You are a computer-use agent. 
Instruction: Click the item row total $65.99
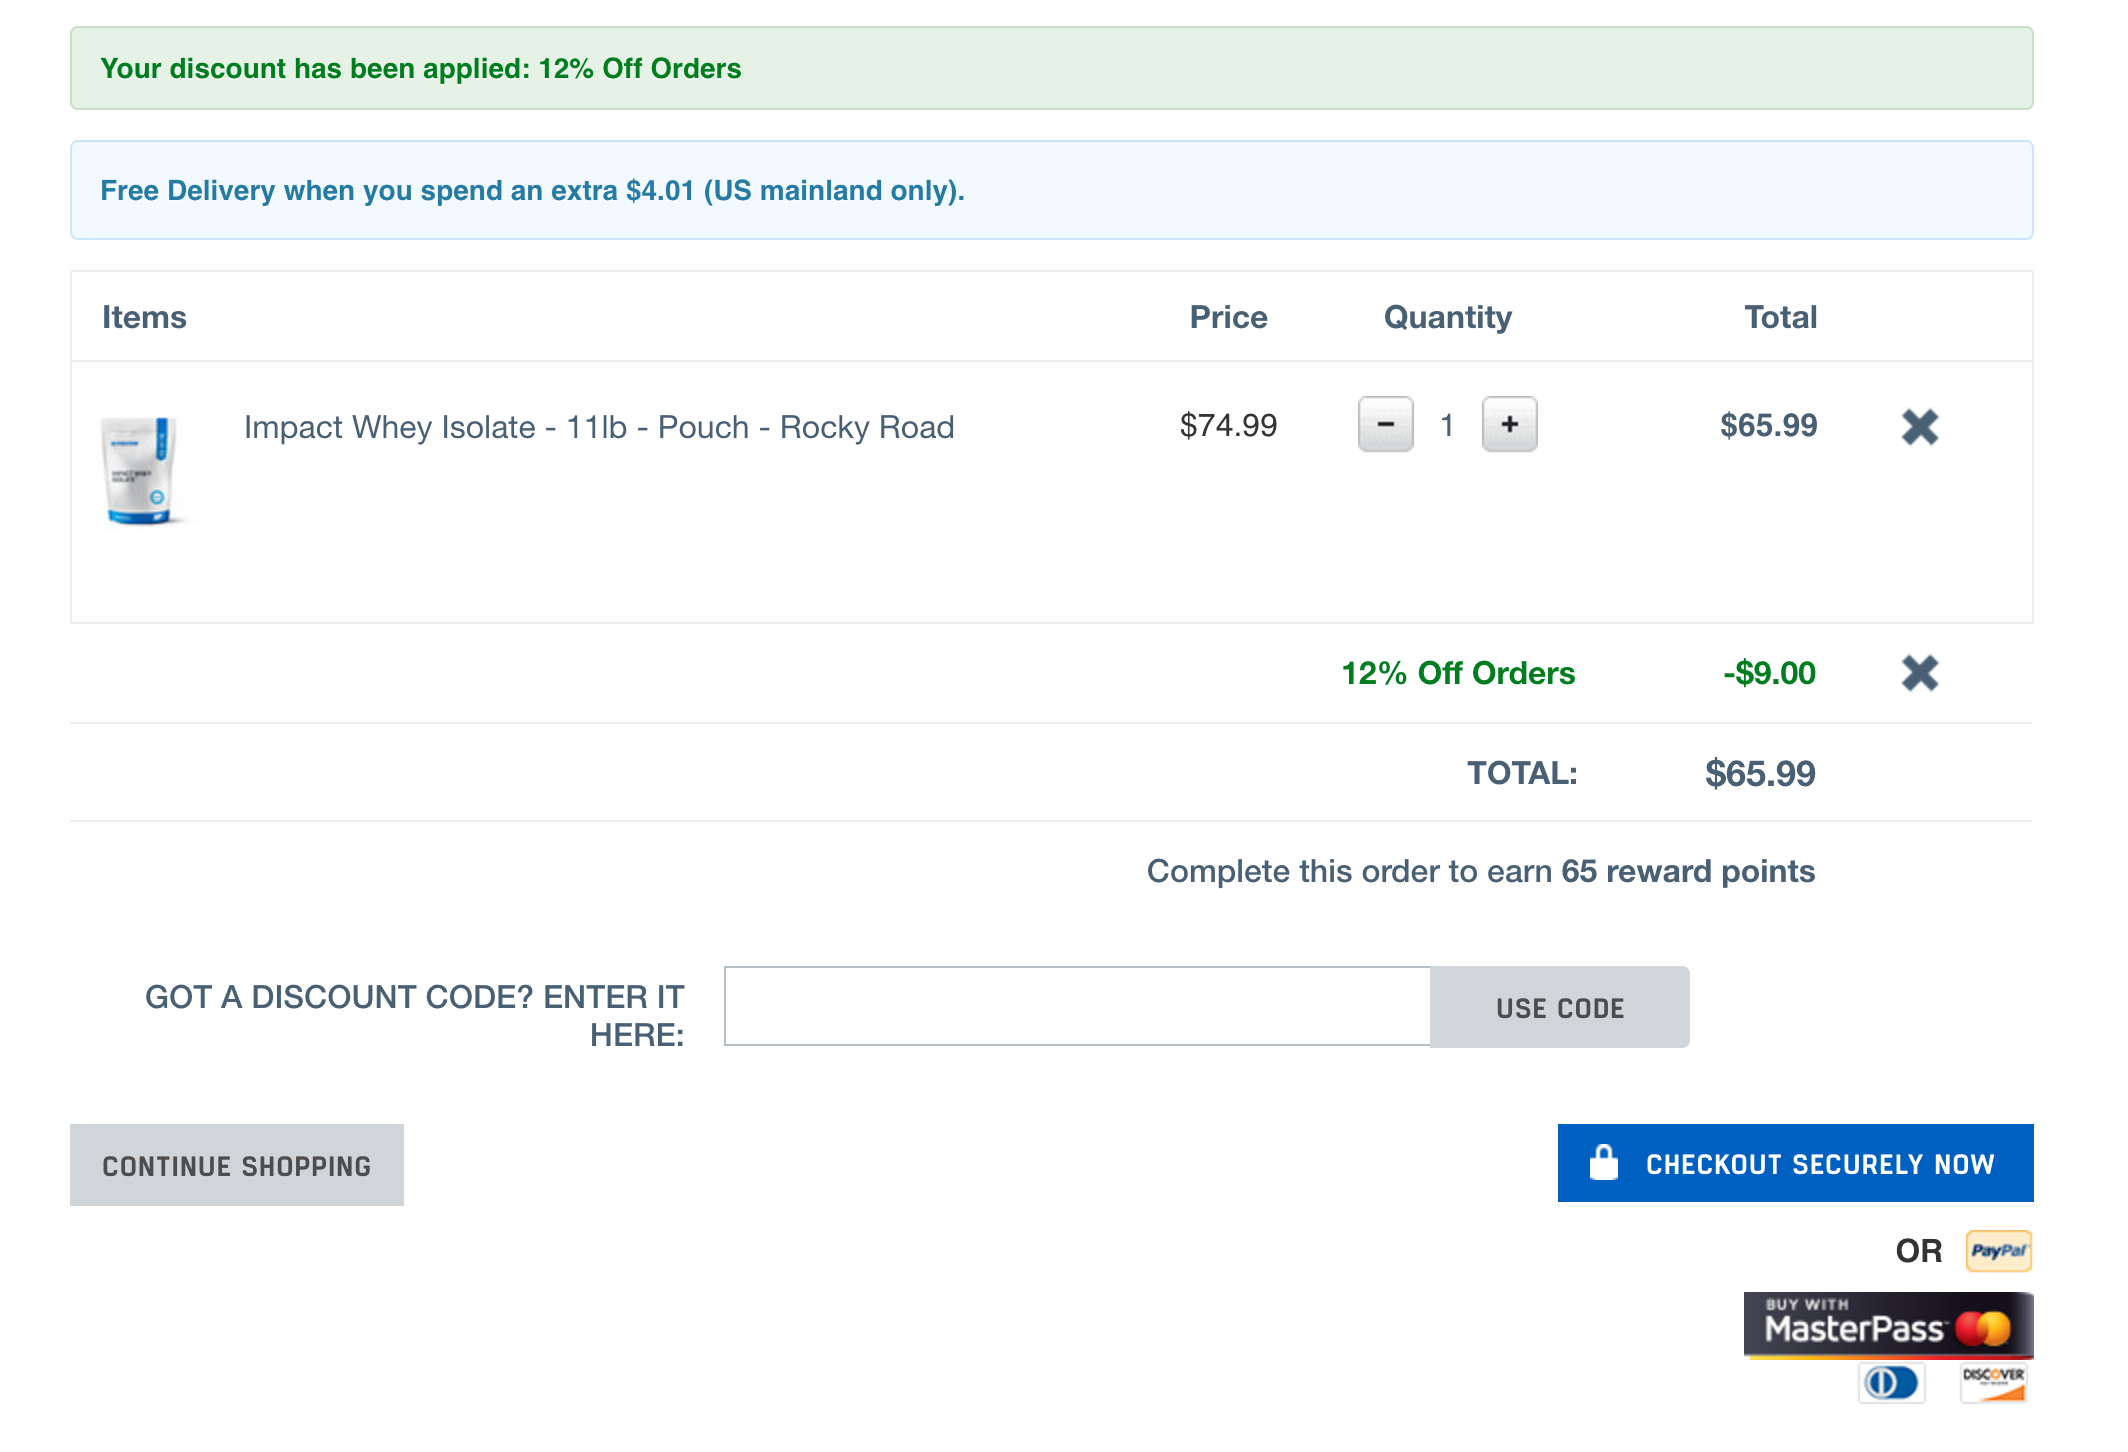[x=1768, y=425]
